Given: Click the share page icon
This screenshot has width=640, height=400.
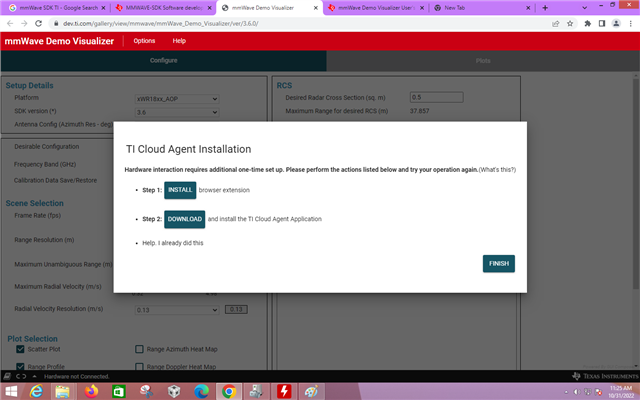Looking at the screenshot, I should pyautogui.click(x=556, y=24).
